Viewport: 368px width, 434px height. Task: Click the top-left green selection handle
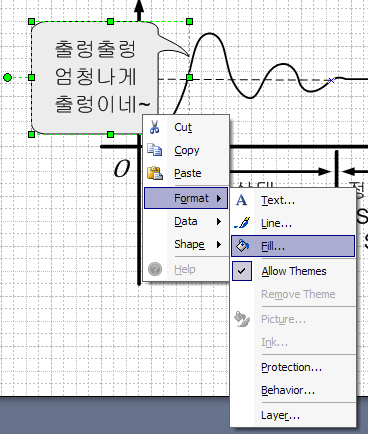[x=32, y=22]
